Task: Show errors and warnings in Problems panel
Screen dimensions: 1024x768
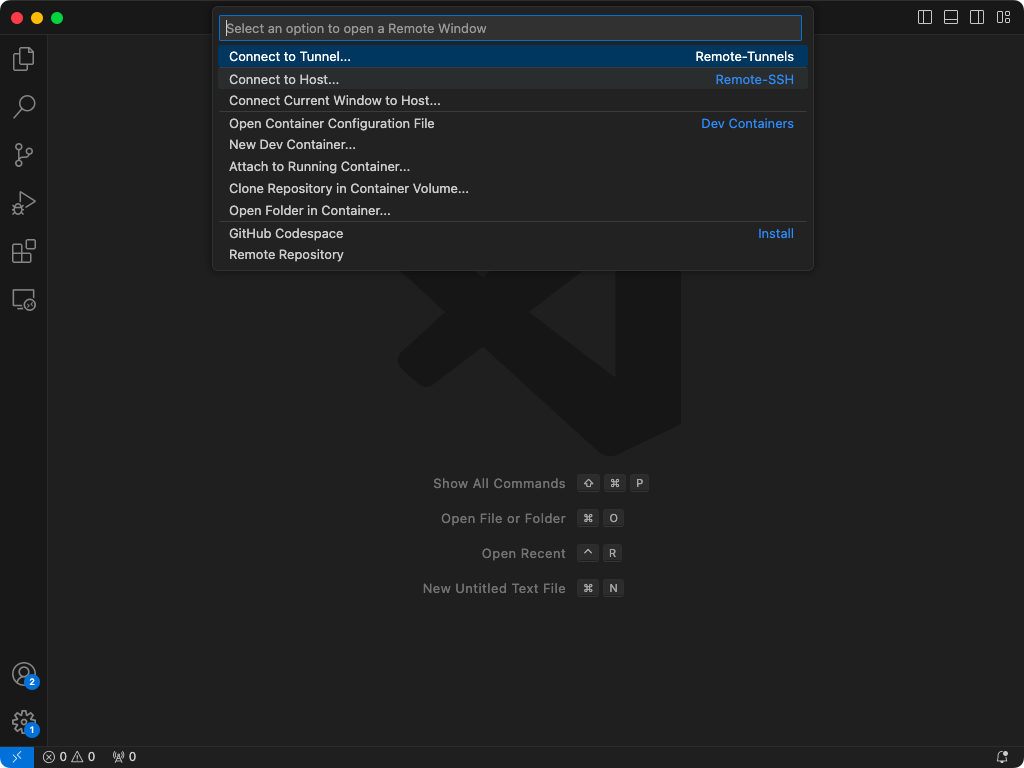Action: tap(69, 757)
